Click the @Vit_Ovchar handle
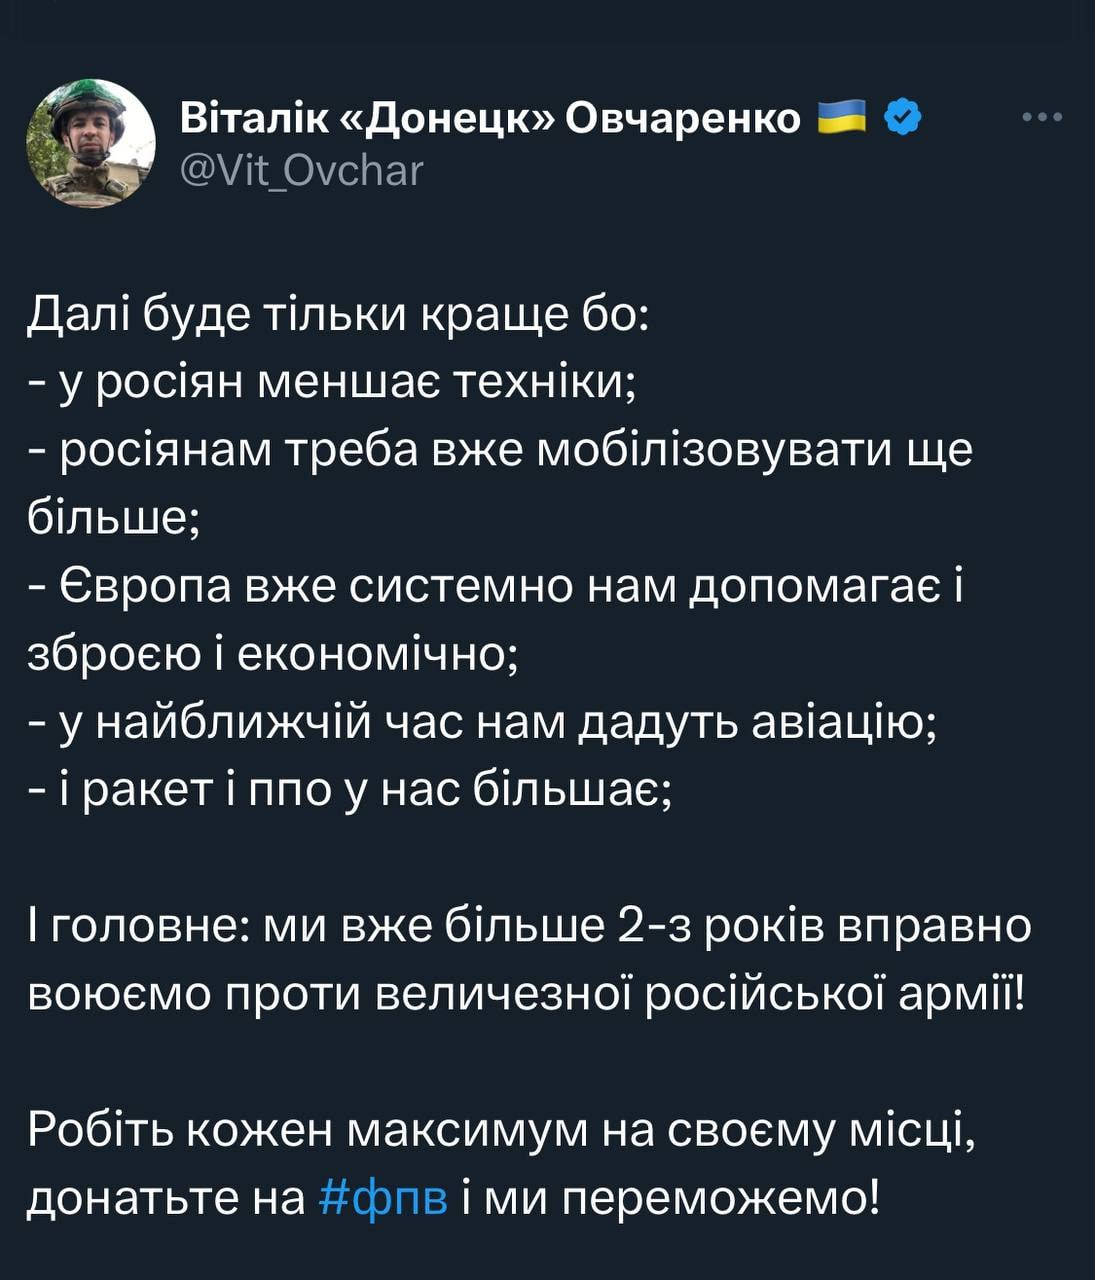 [302, 171]
